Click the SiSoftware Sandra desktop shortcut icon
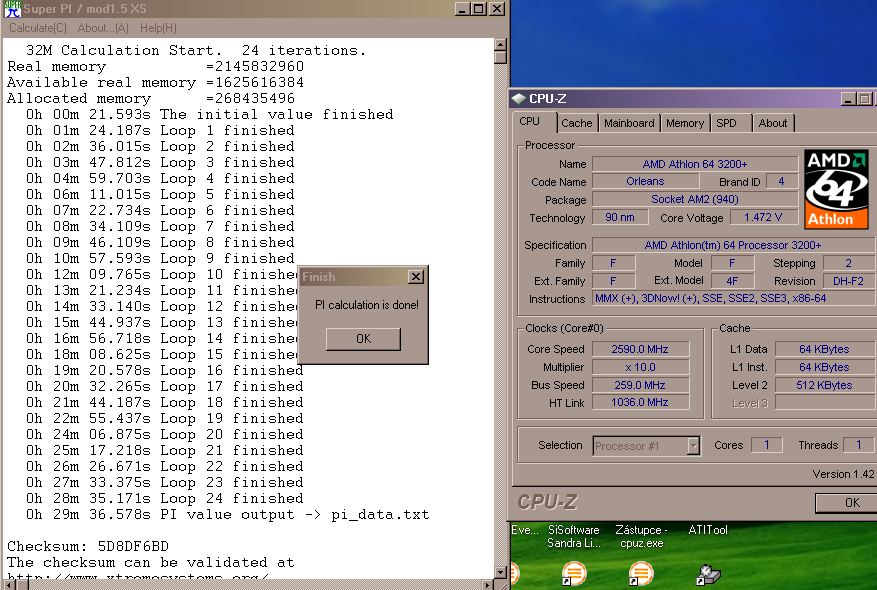The width and height of the screenshot is (877, 590). coord(574,573)
